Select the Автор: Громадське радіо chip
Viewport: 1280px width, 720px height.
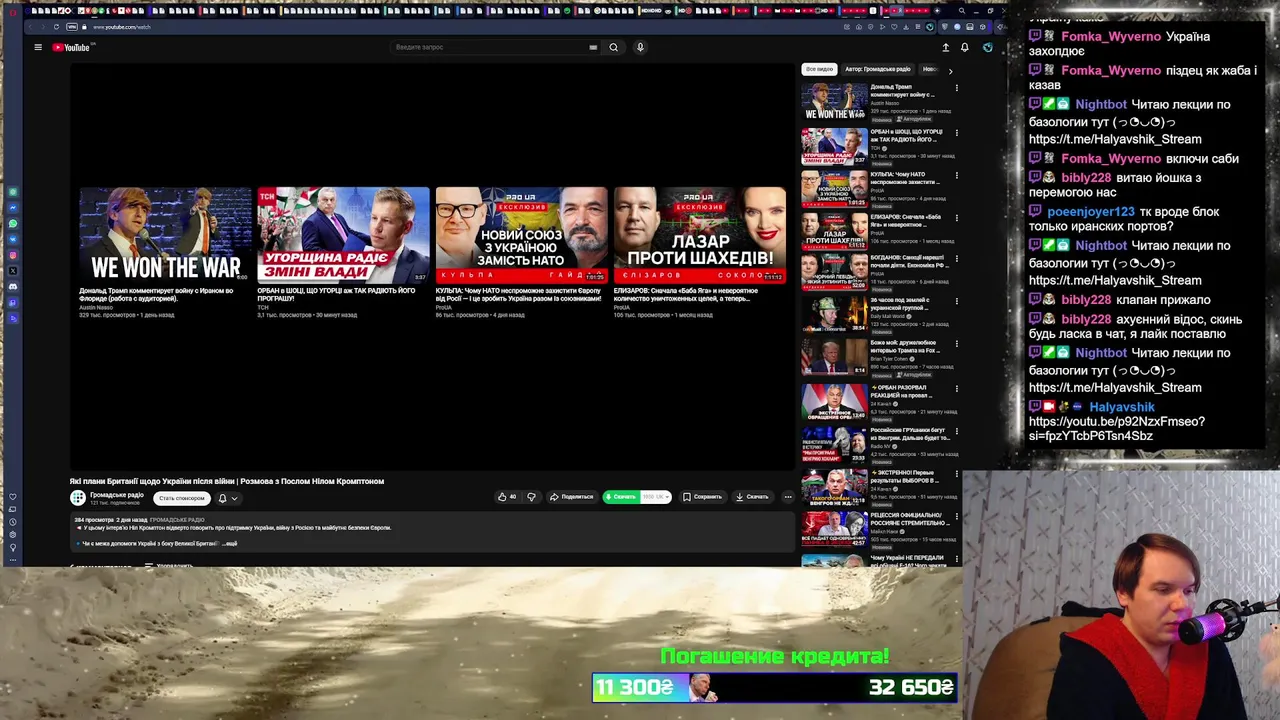[x=878, y=69]
